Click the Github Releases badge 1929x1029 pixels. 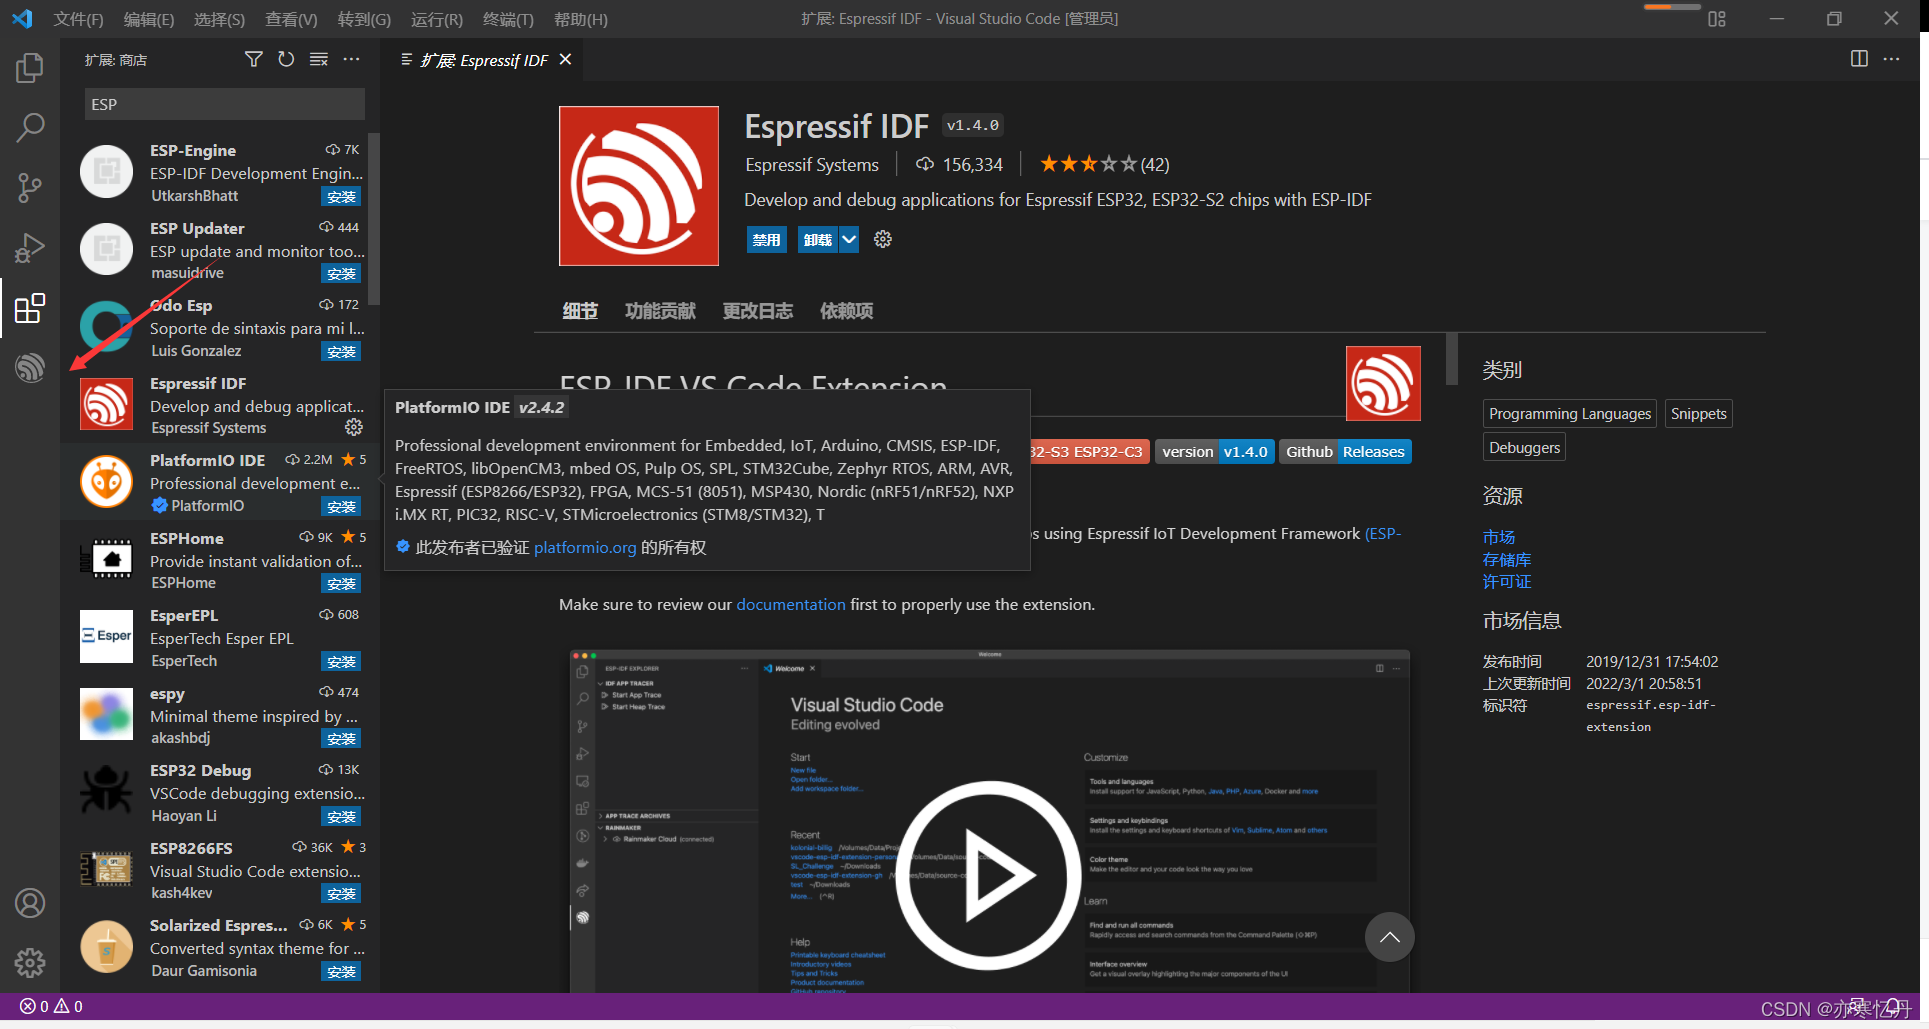[x=1346, y=452]
